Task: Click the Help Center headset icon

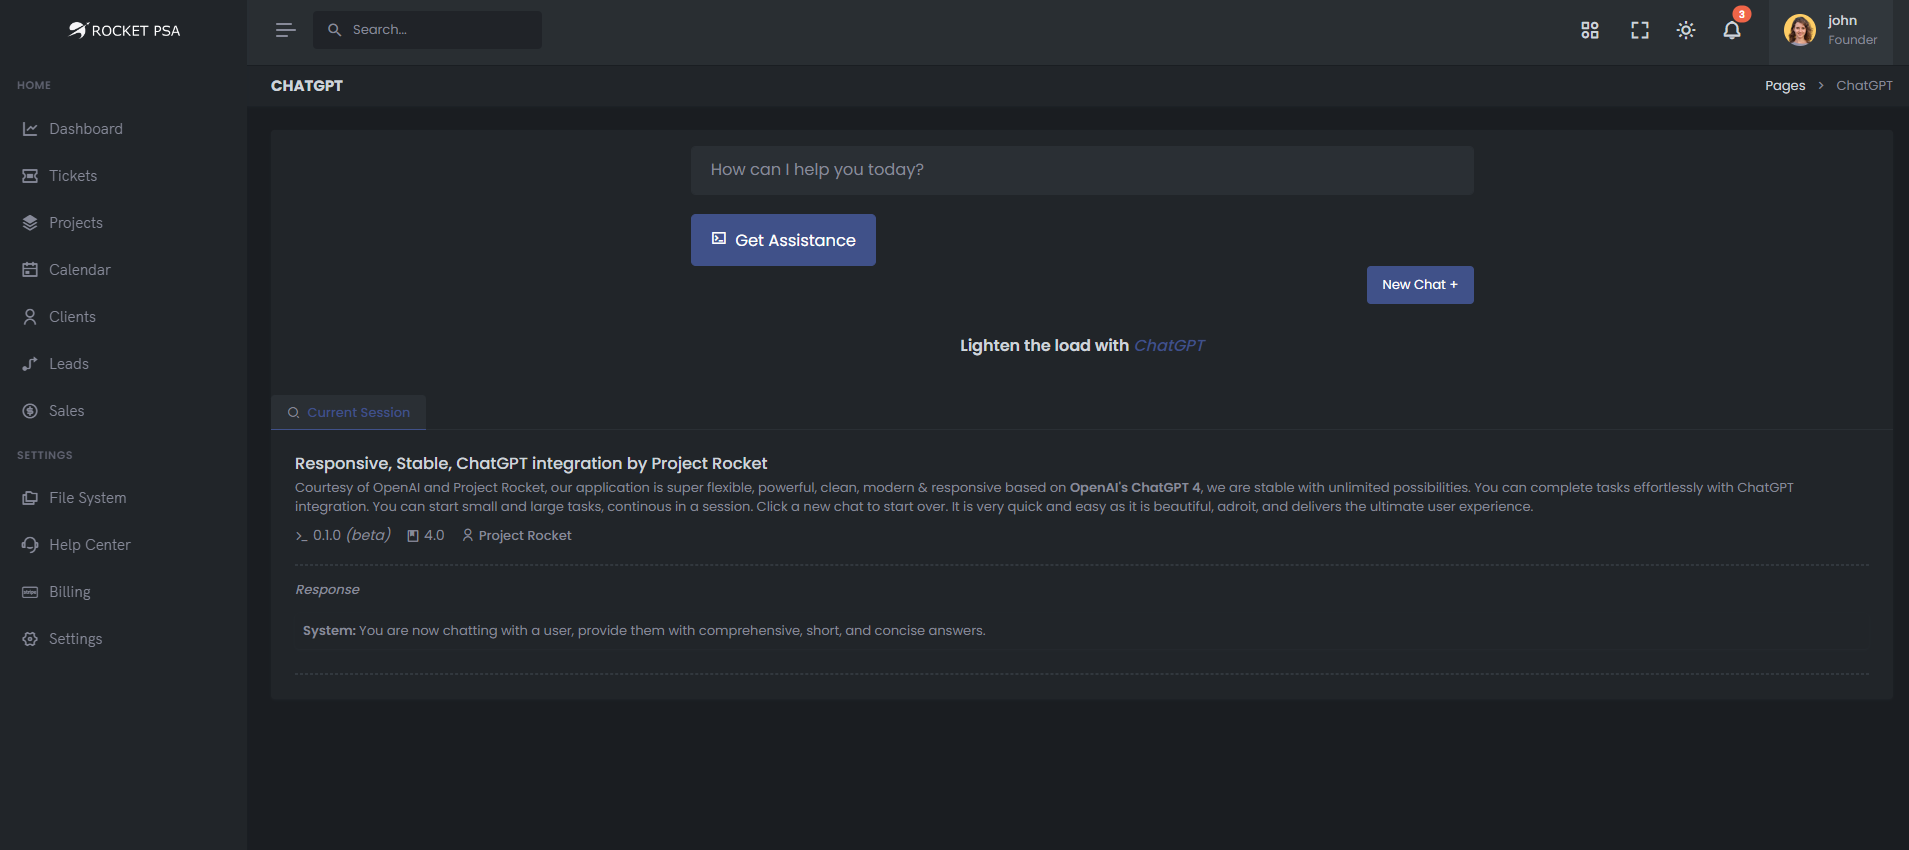Action: [x=30, y=545]
